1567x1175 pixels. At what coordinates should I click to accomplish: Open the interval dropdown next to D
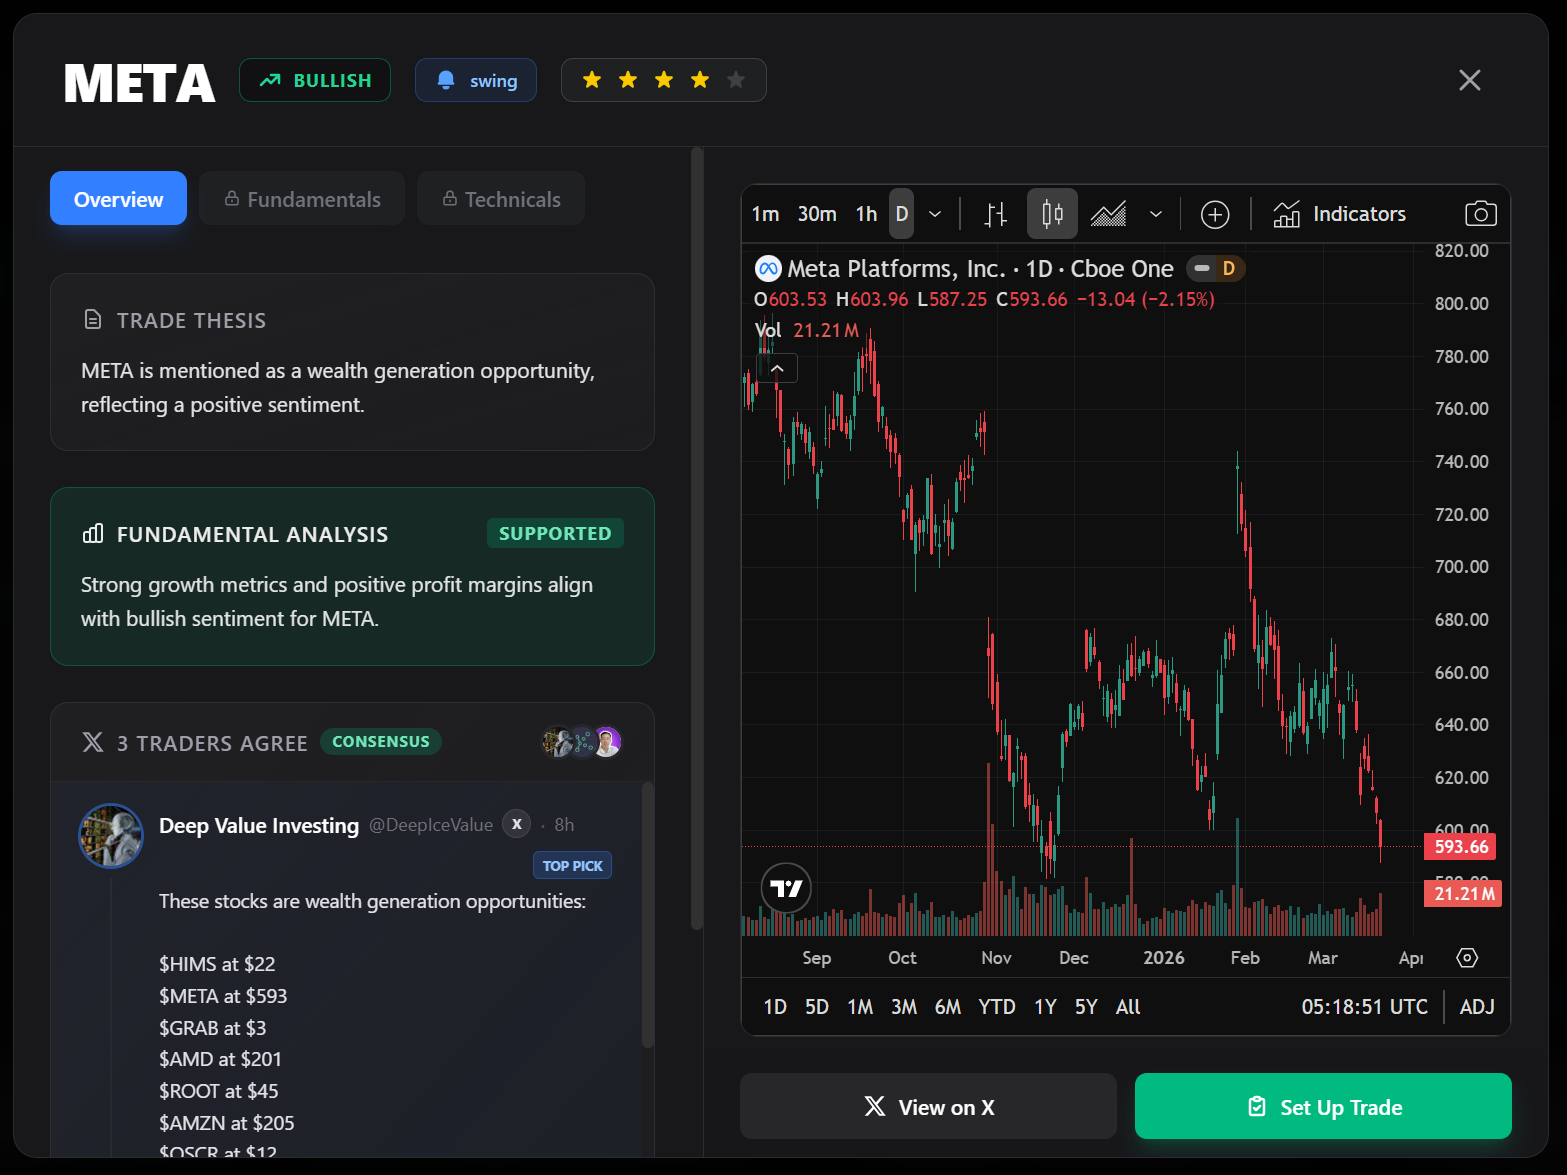[935, 213]
